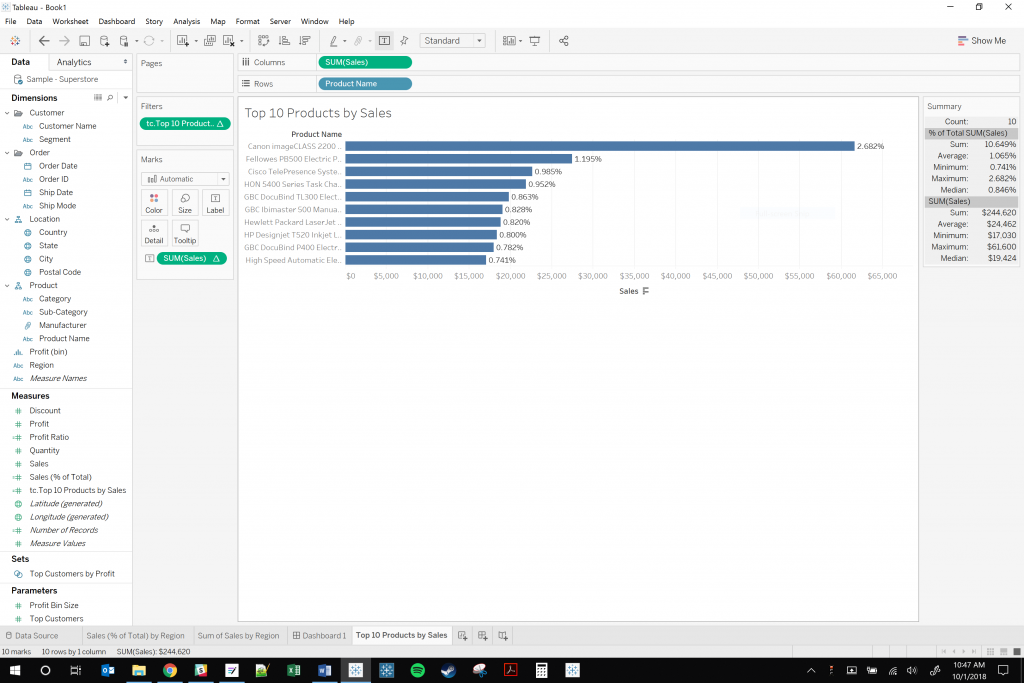Click the New Dashboard icon near the sheet tabs
1024x683 pixels.
(x=482, y=635)
